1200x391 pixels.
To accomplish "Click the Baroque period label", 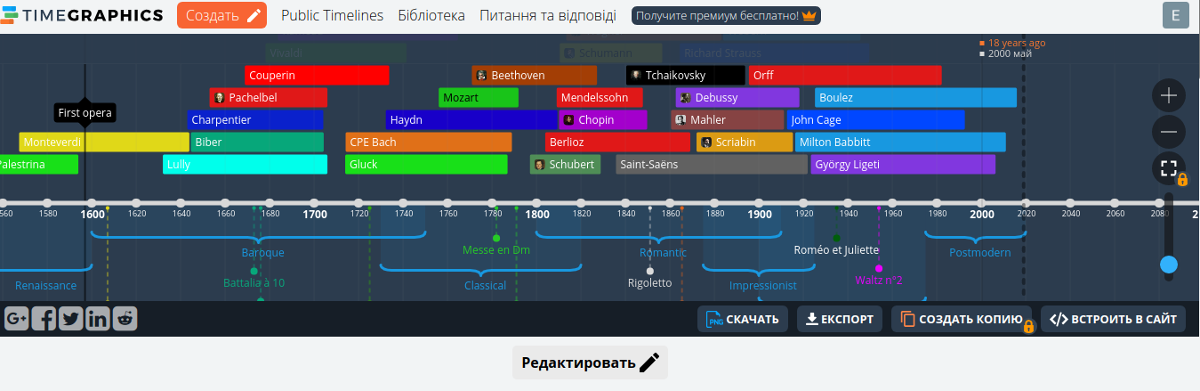I will (x=263, y=252).
